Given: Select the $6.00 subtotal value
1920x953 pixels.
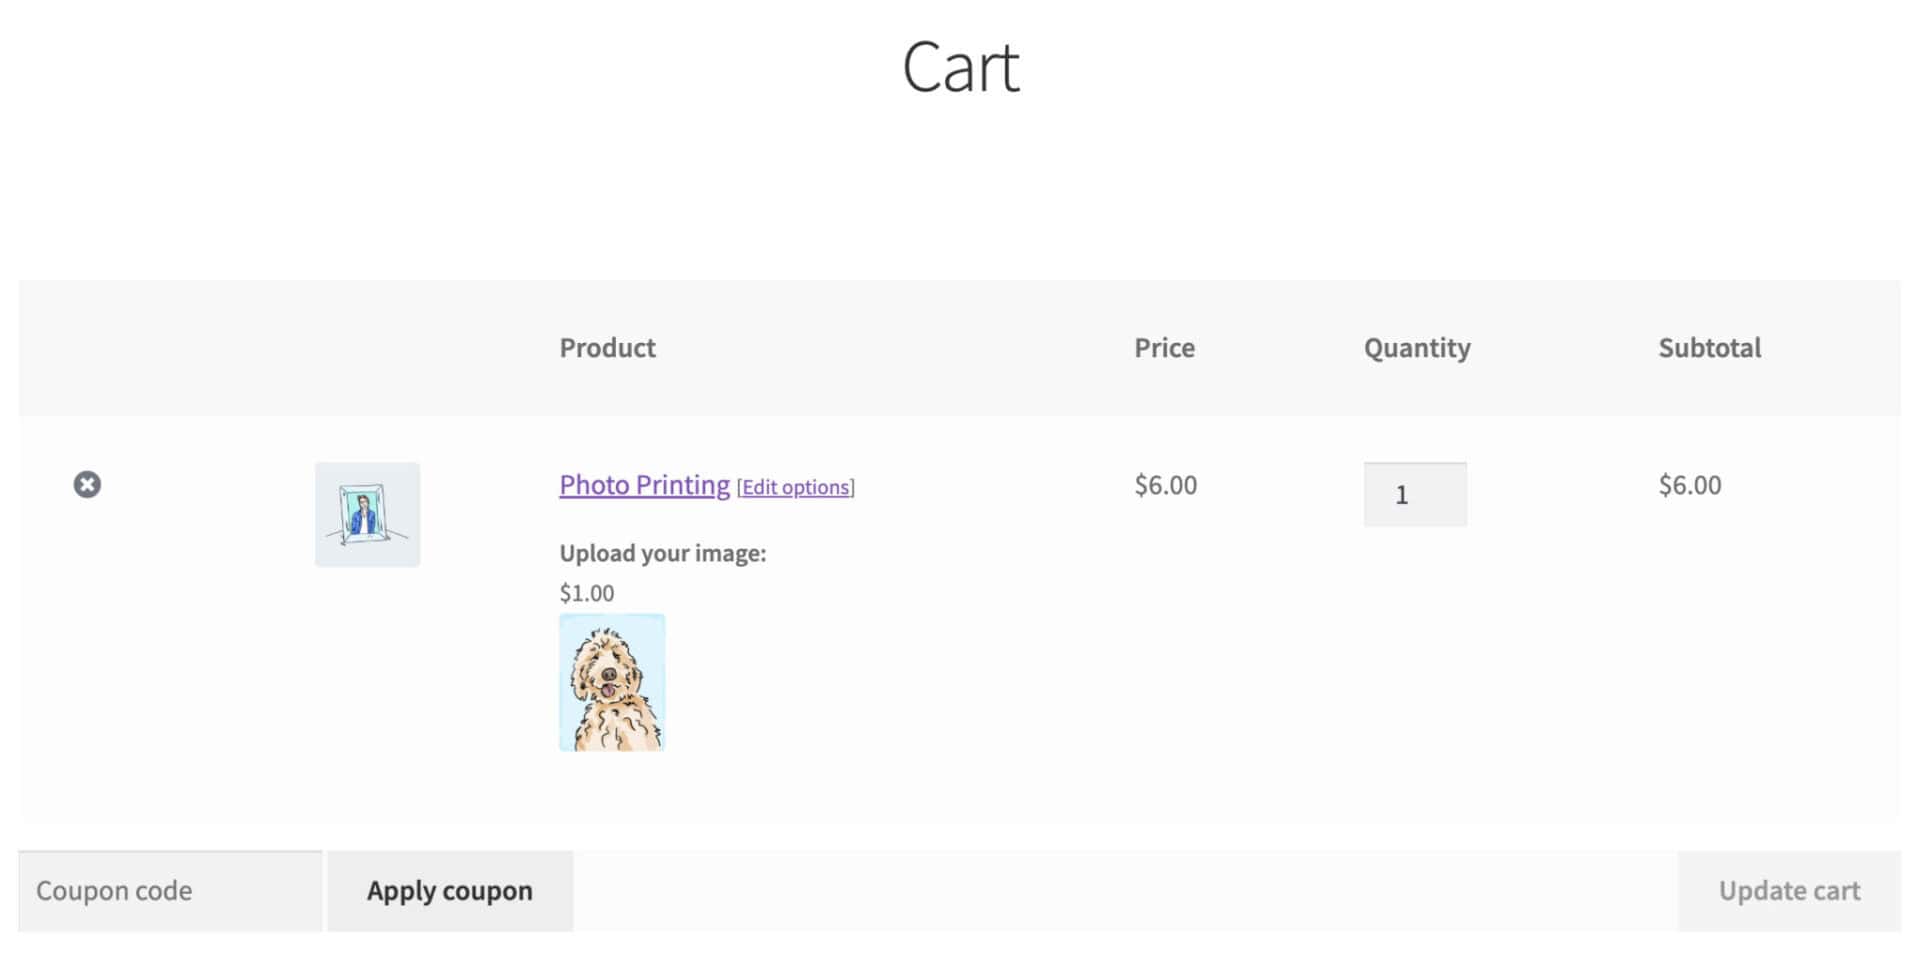Looking at the screenshot, I should (1690, 485).
